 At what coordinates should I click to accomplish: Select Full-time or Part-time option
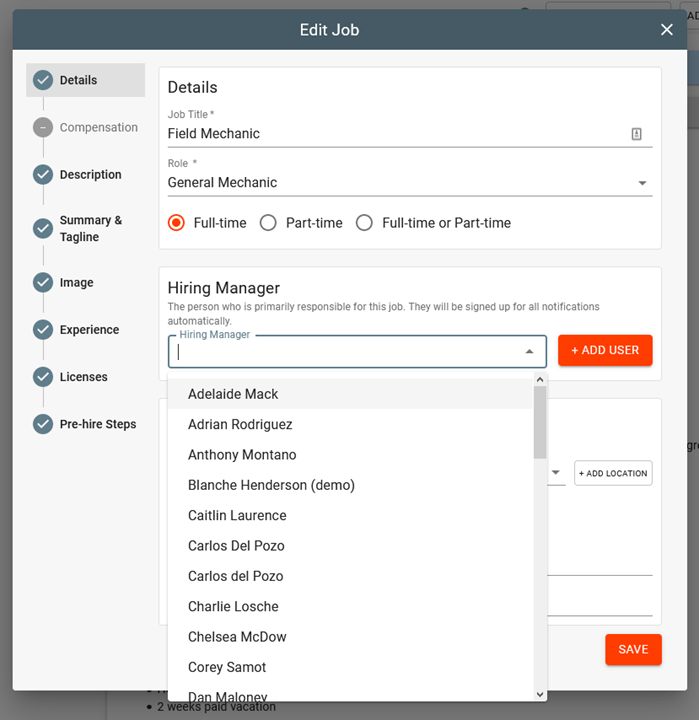click(364, 223)
